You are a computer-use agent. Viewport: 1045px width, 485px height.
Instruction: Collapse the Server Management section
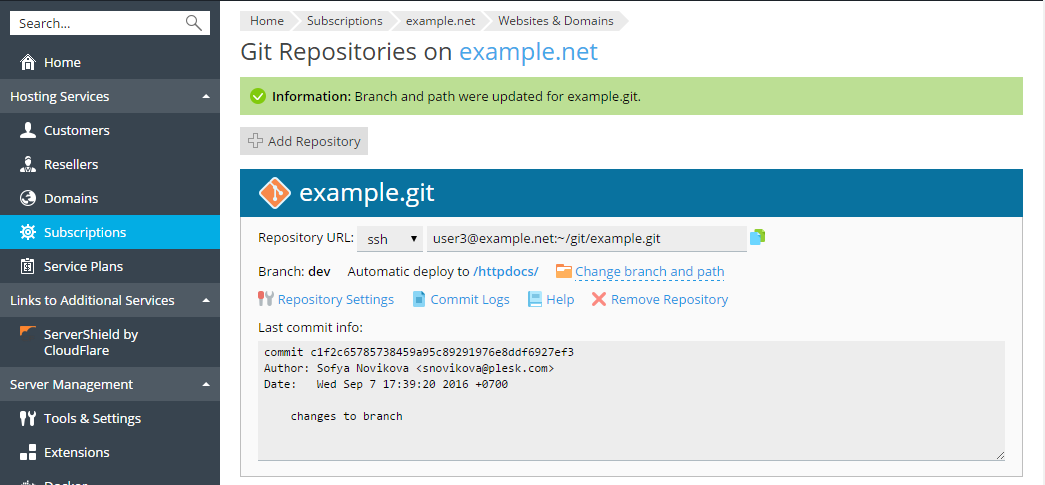tap(205, 385)
